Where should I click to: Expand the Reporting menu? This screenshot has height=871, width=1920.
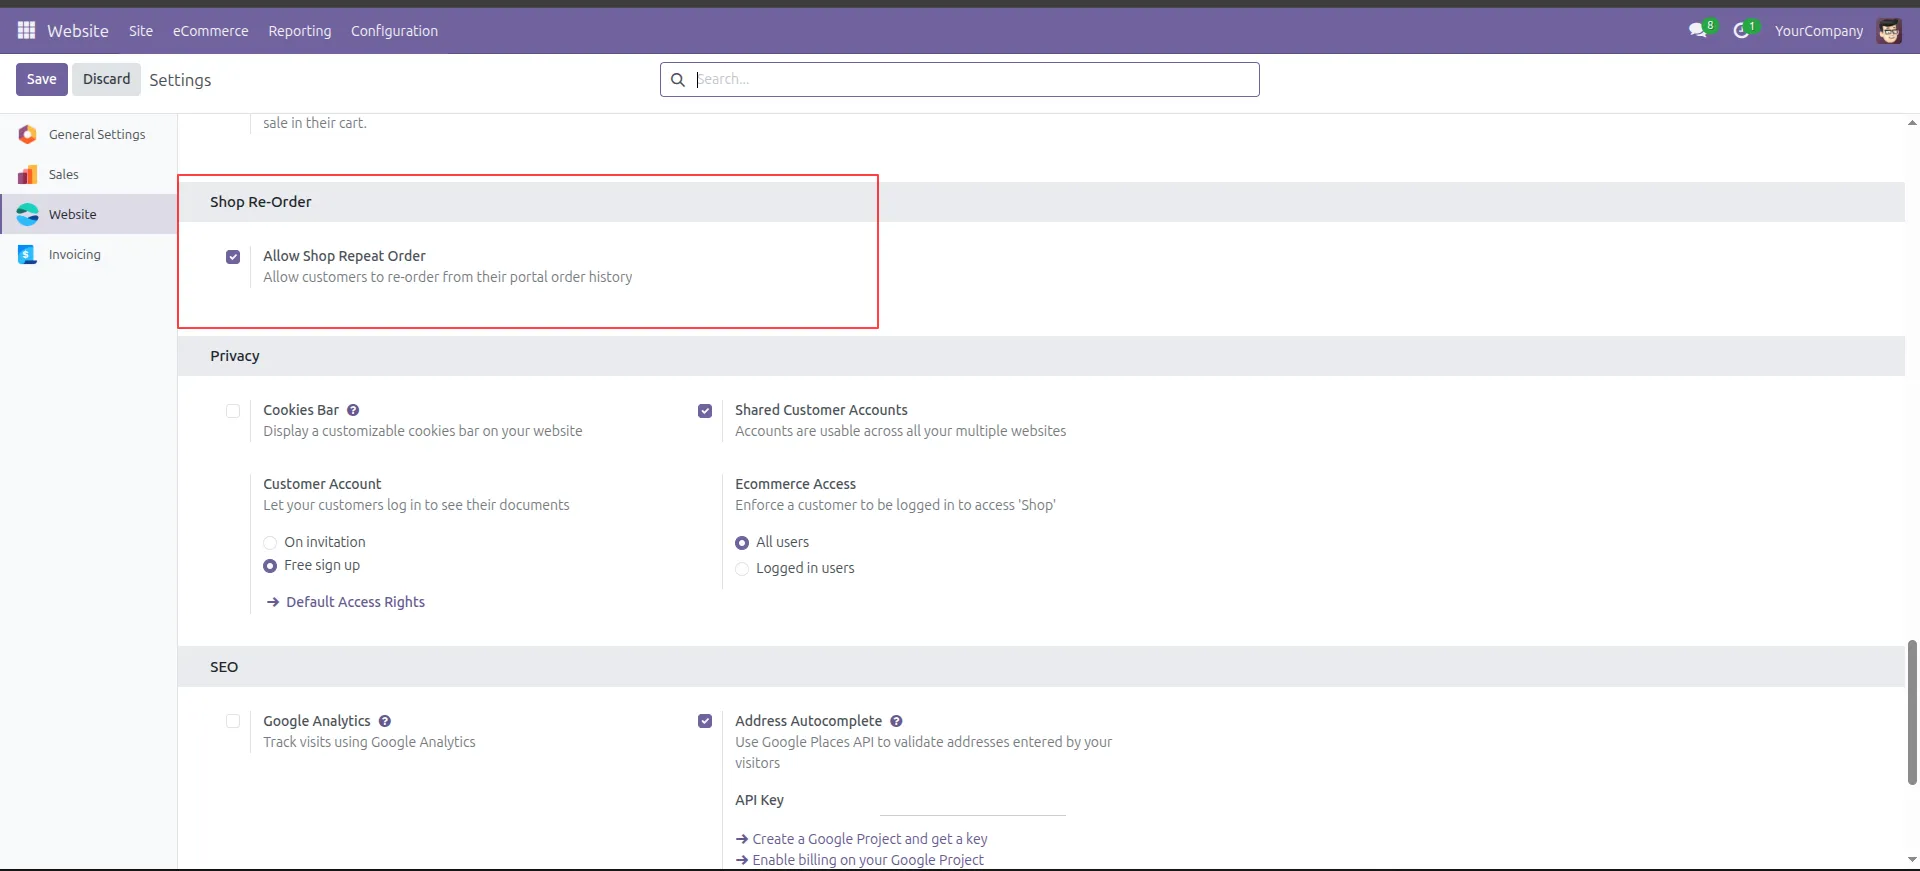(x=299, y=31)
